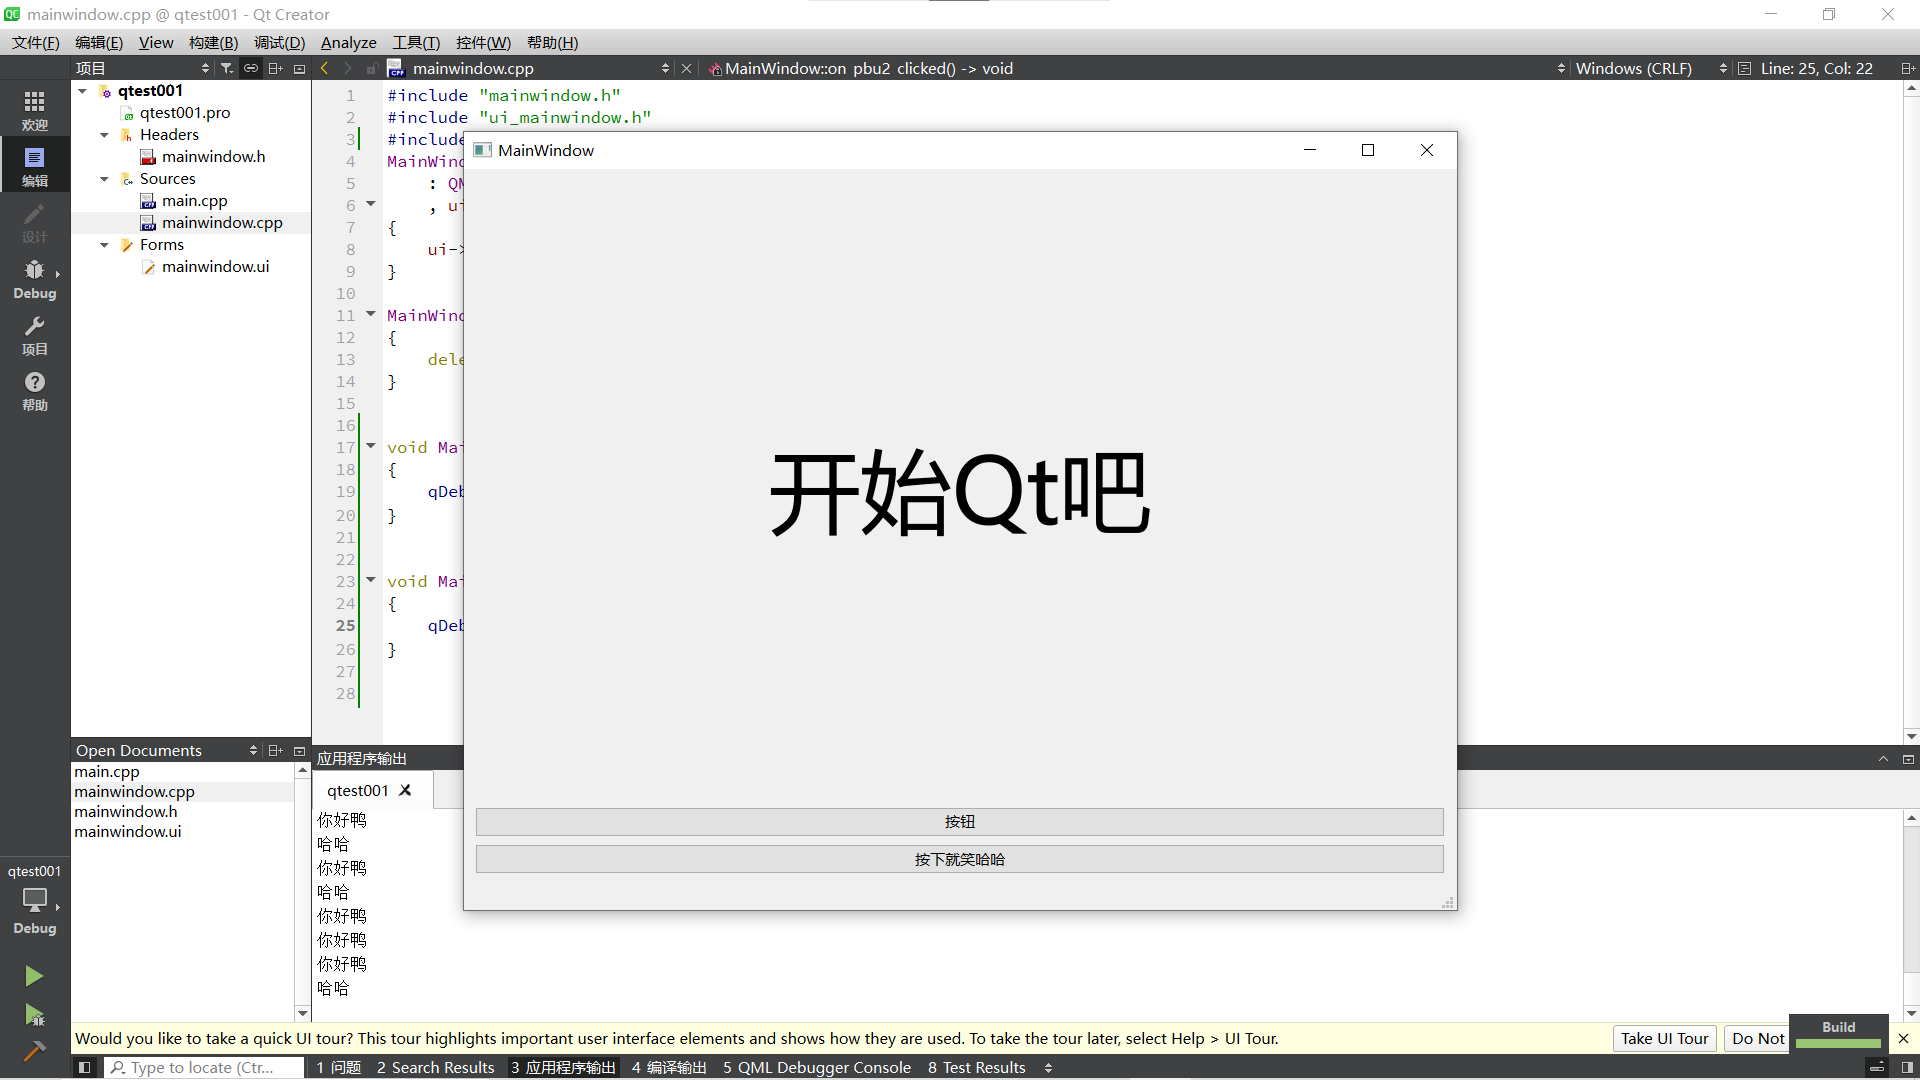The width and height of the screenshot is (1920, 1080).
Task: Click the Build hammer icon
Action: coord(34,1051)
